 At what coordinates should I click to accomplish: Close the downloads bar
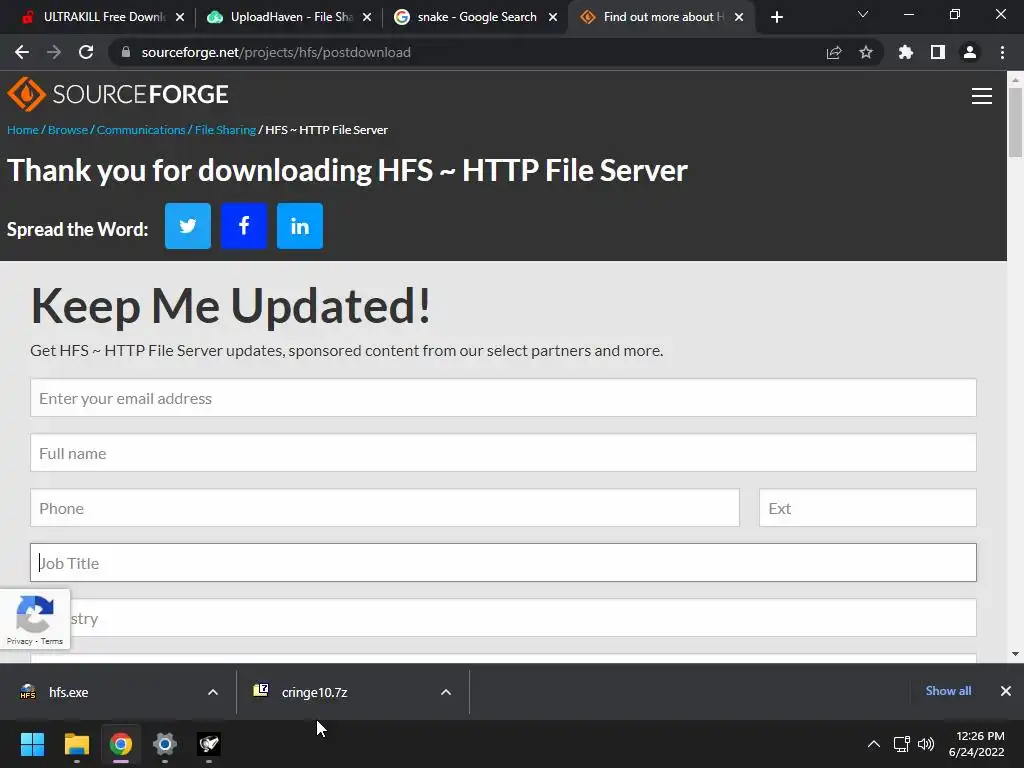1006,691
